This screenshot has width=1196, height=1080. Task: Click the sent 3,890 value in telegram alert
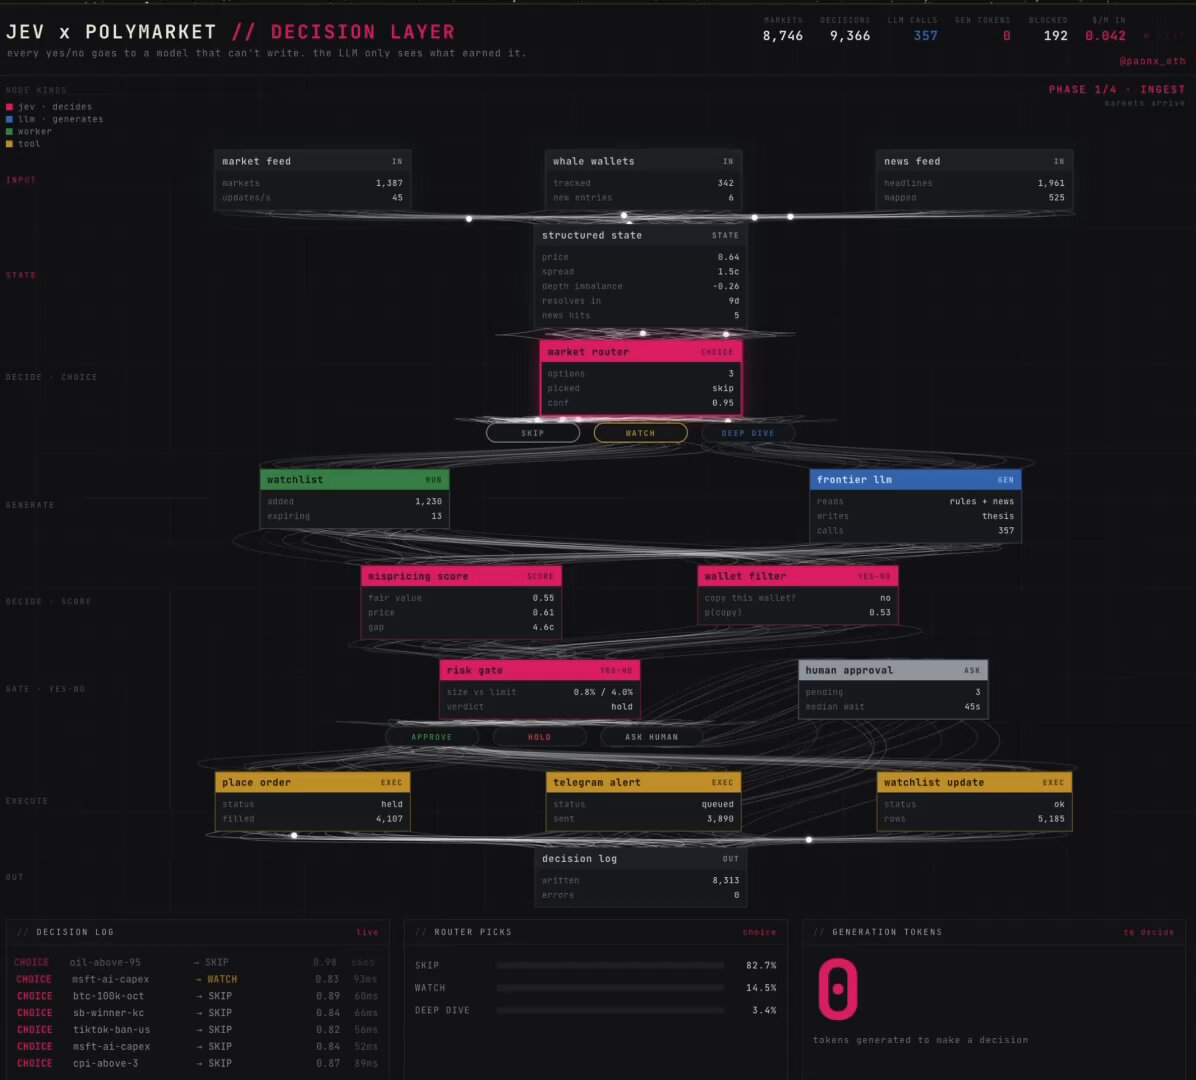(x=720, y=819)
